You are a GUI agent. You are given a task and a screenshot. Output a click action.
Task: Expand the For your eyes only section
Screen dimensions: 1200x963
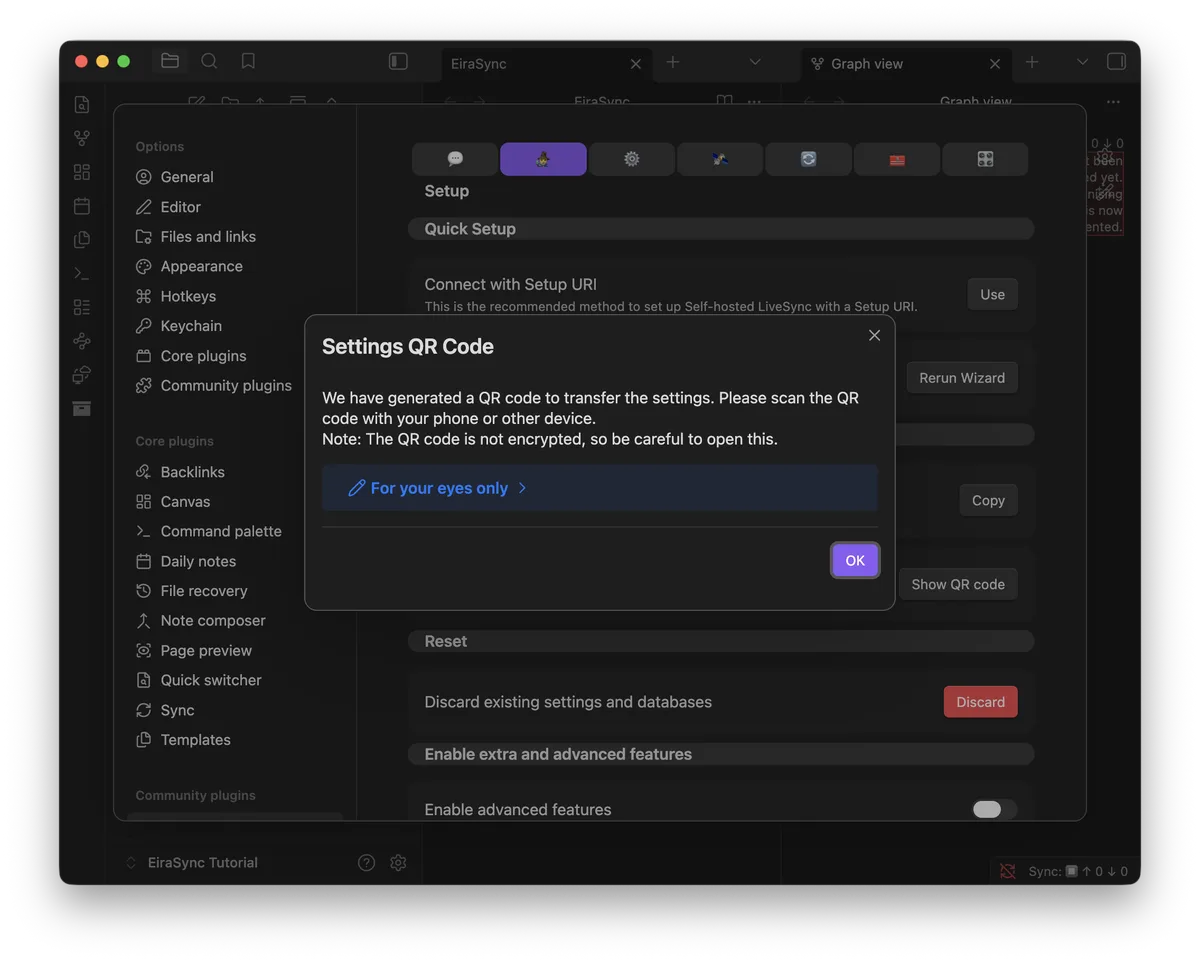tap(600, 488)
